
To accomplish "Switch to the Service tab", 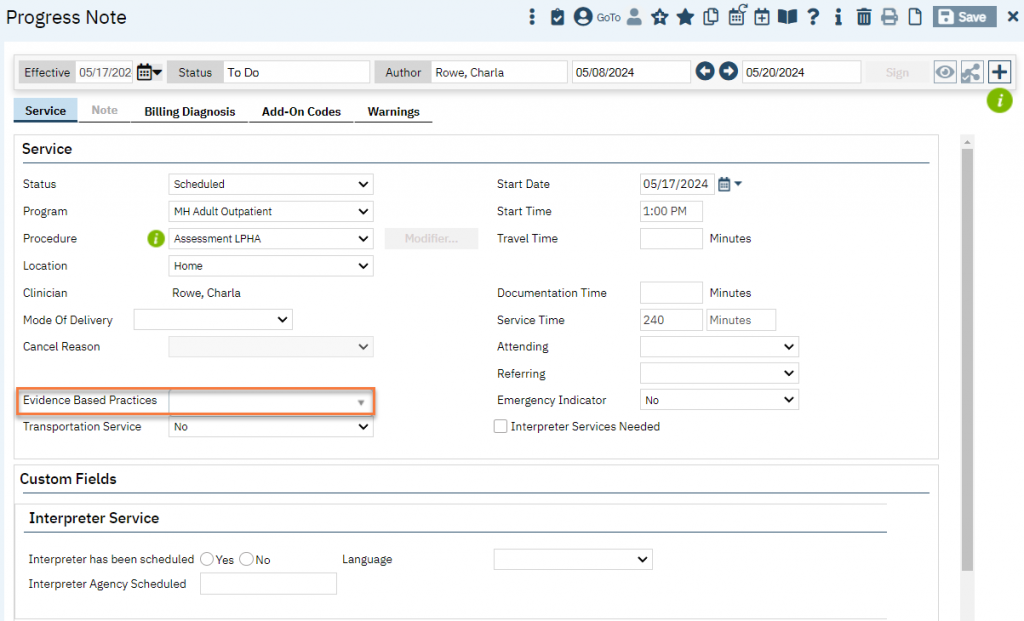I will tap(45, 110).
